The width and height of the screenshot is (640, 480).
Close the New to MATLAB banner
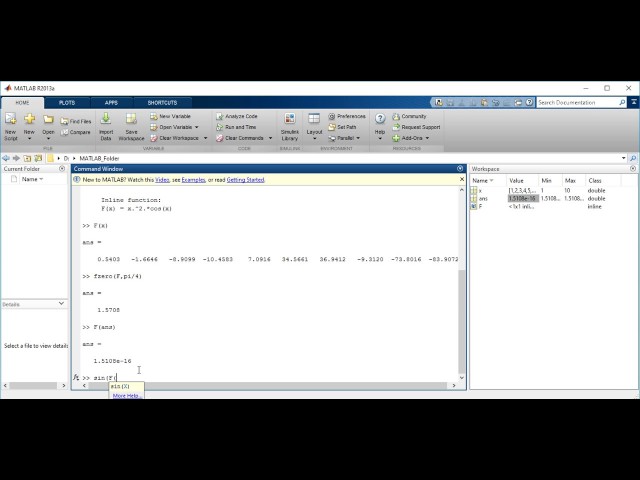[x=462, y=179]
